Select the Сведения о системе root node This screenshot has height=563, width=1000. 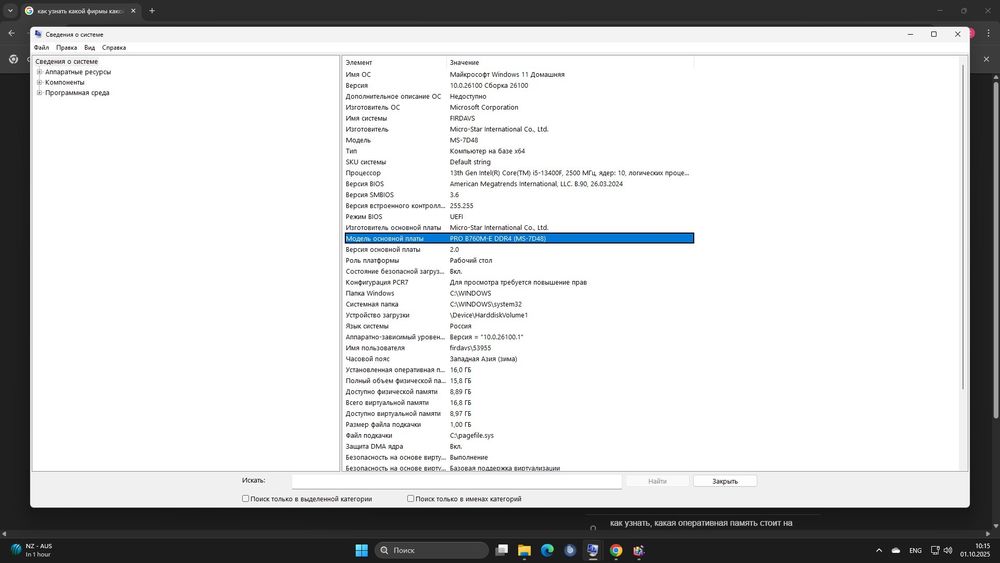[66, 62]
